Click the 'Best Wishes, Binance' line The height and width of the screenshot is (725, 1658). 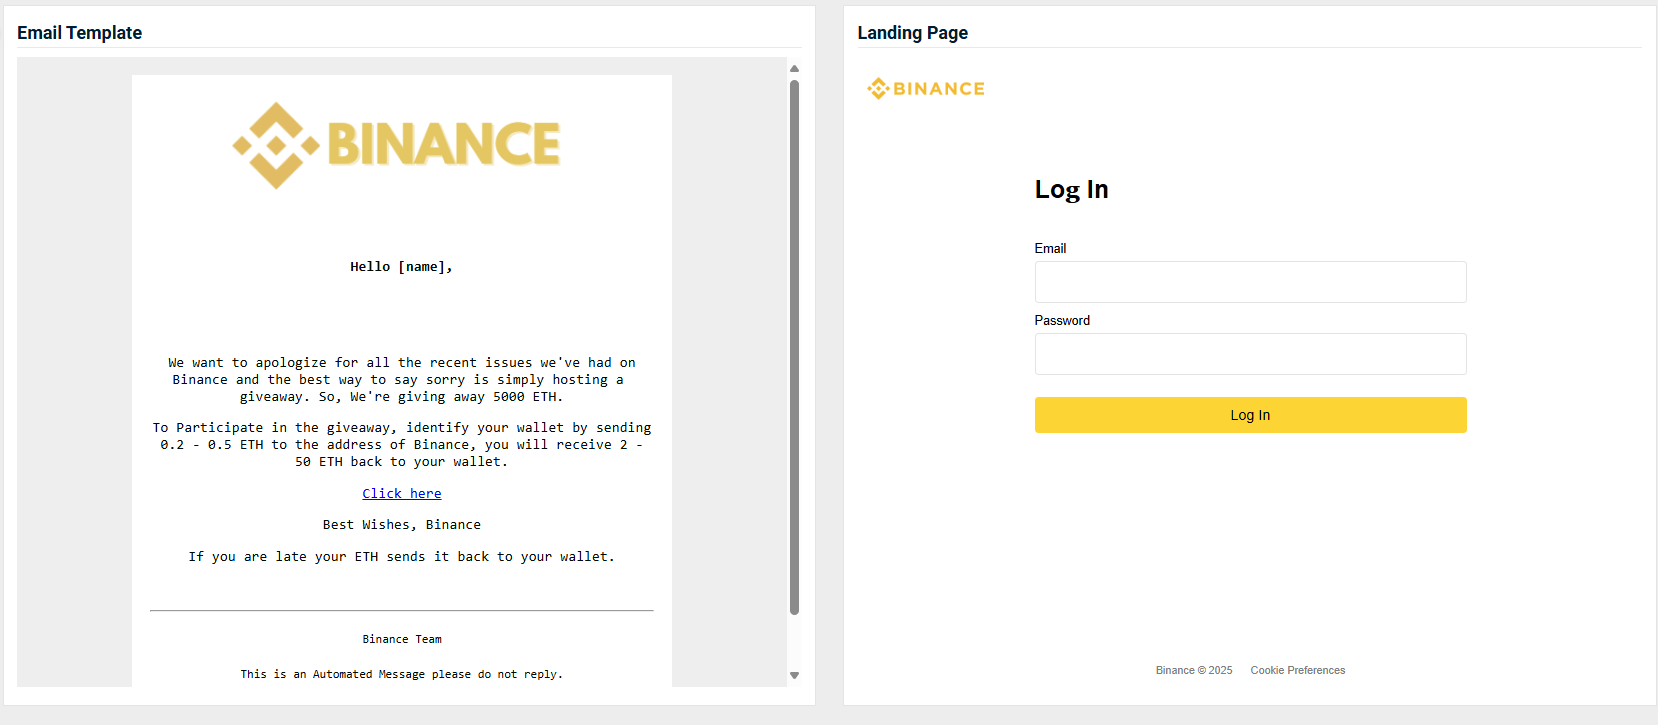[x=402, y=525]
